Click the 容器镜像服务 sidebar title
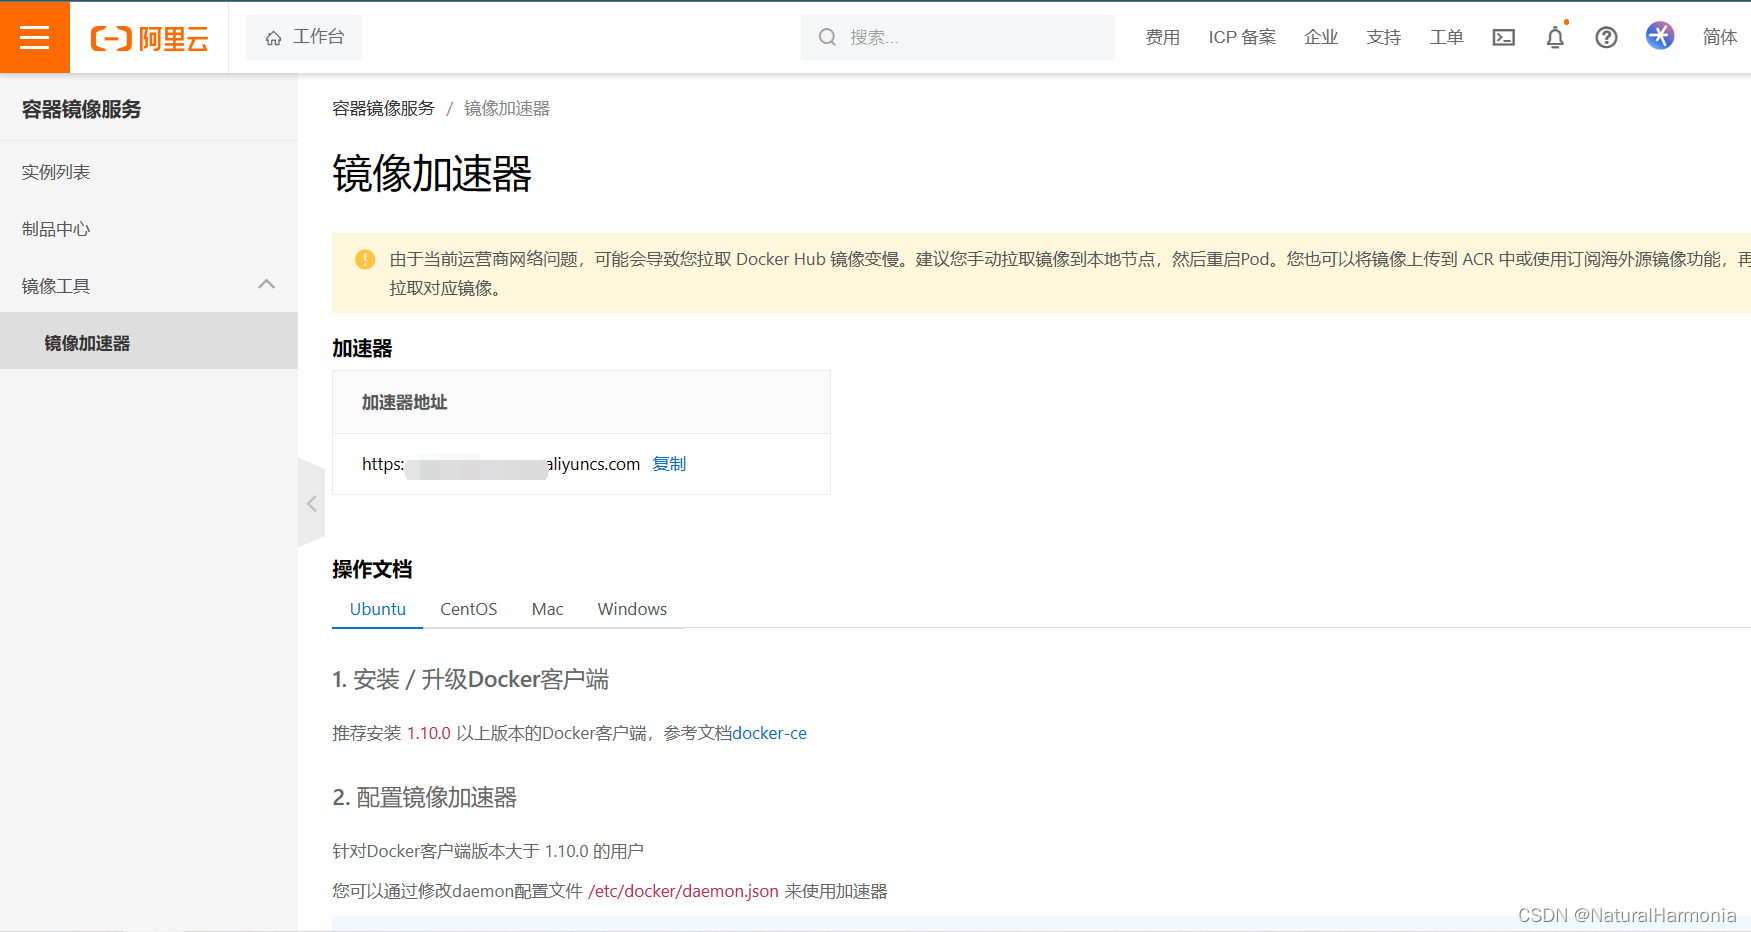 coord(82,109)
